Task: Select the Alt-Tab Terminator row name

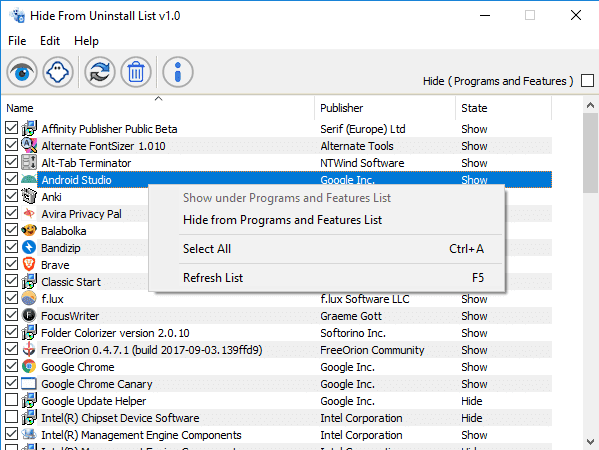Action: click(x=86, y=163)
